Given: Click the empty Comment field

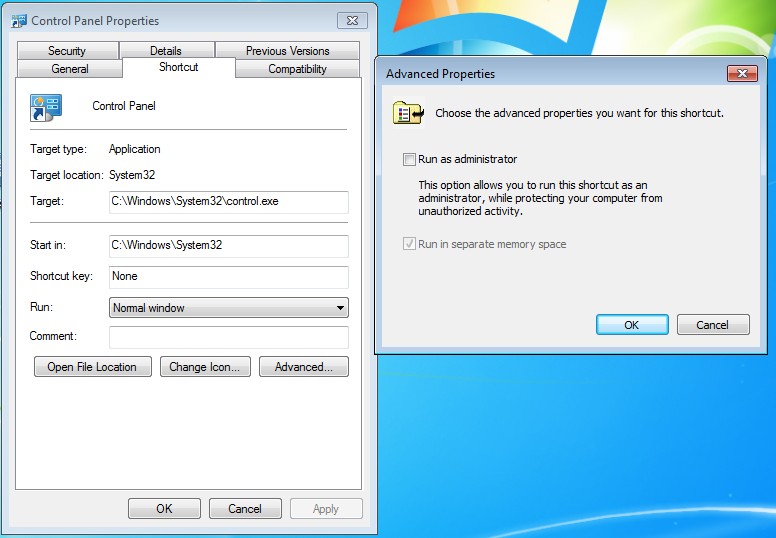Looking at the screenshot, I should [x=229, y=337].
